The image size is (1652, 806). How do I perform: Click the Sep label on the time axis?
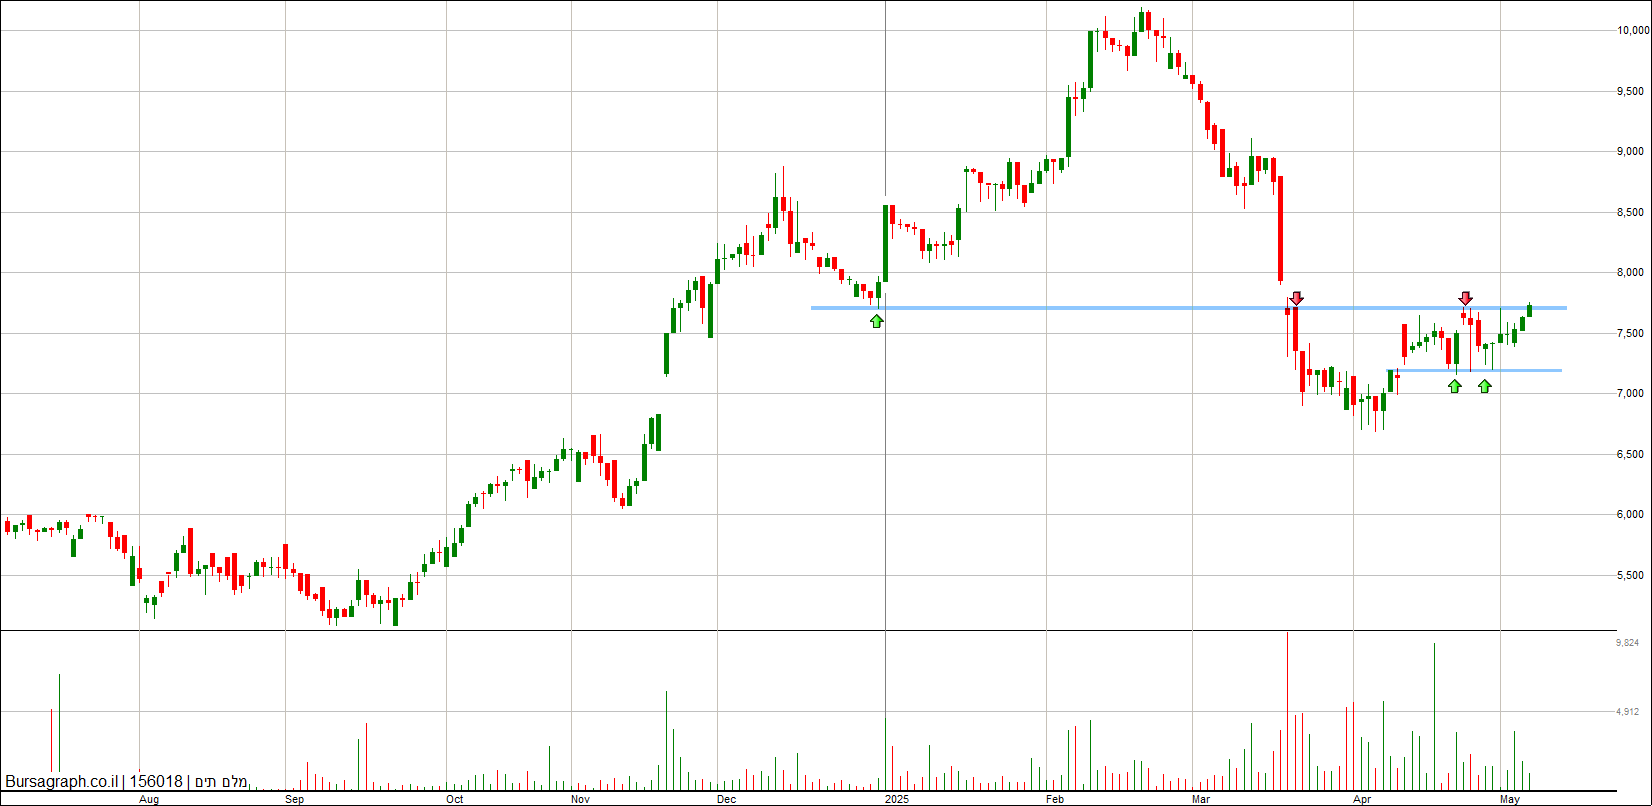tap(294, 799)
